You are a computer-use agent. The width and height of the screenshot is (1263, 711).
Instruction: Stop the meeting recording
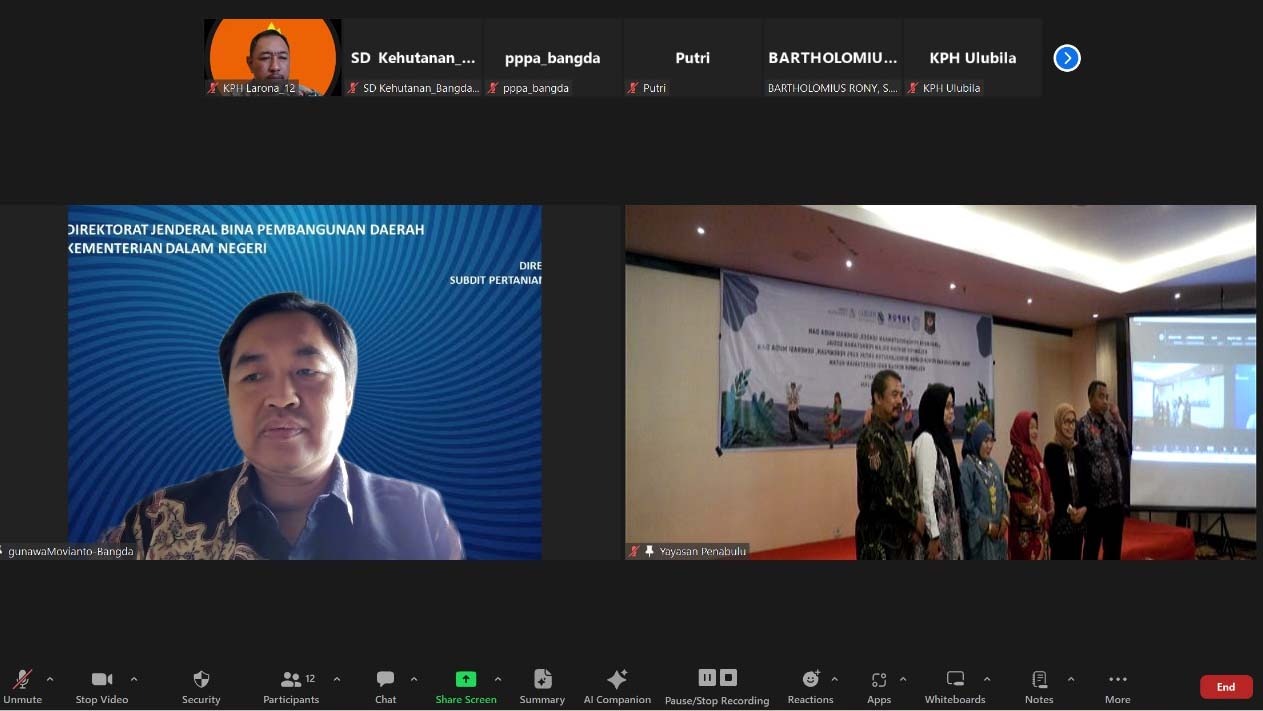[x=729, y=678]
